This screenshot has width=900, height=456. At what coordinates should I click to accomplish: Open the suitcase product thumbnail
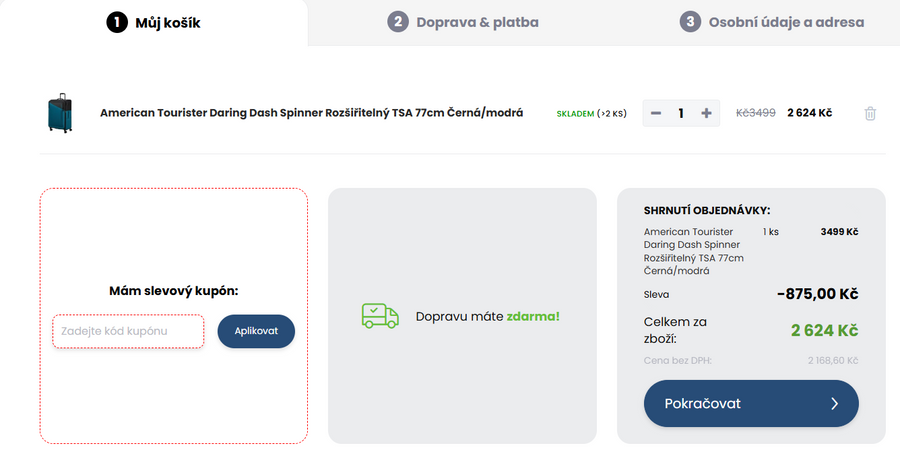[60, 114]
